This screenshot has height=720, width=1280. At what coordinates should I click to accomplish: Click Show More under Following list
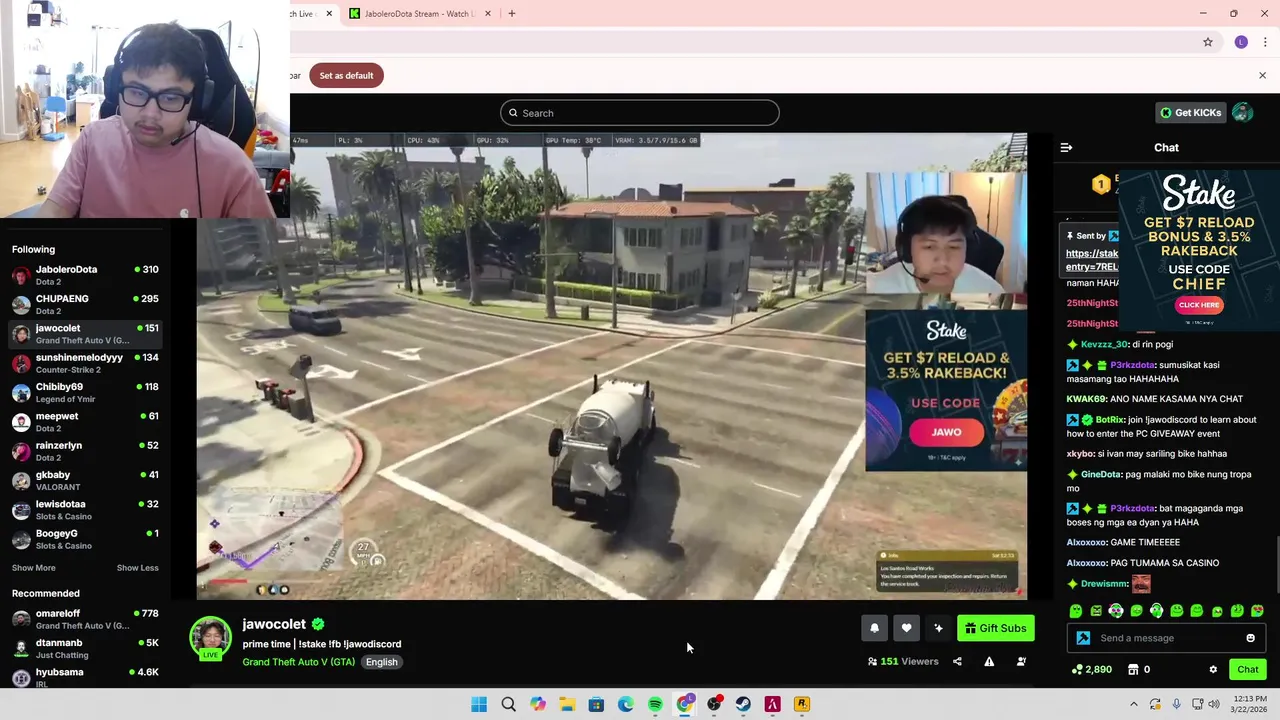click(33, 568)
